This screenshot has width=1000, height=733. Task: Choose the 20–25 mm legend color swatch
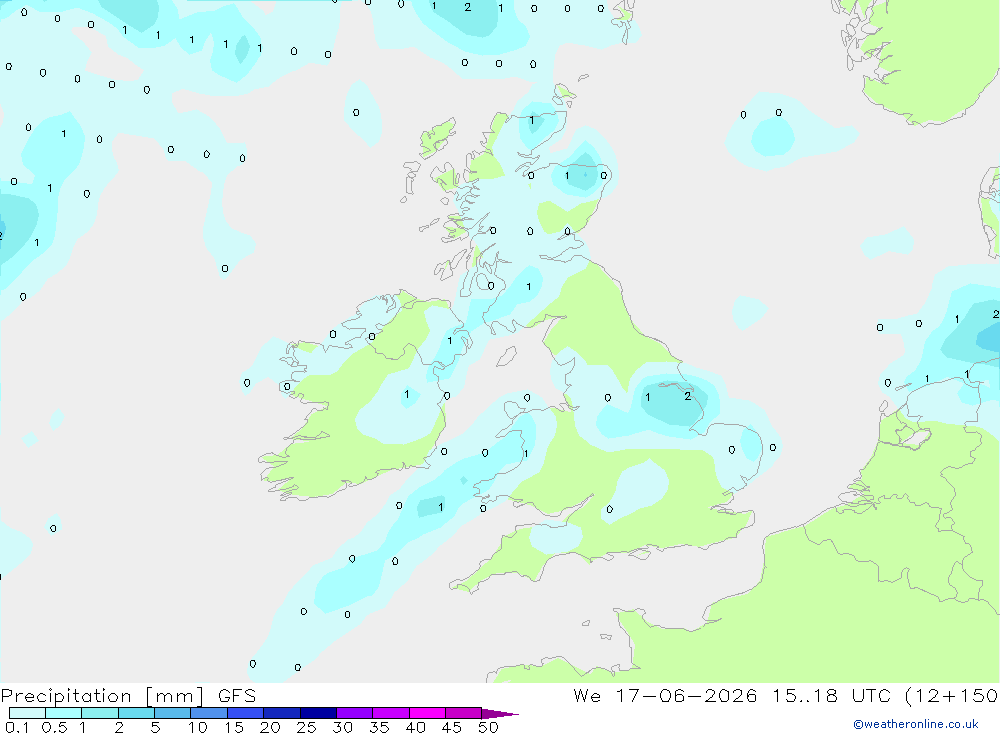282,713
